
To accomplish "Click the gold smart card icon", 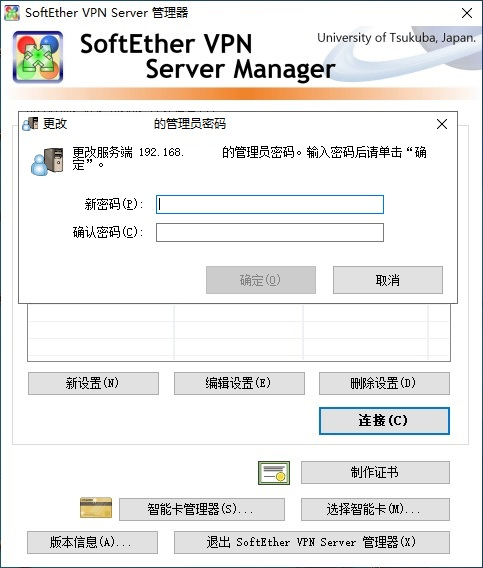I will [x=96, y=508].
